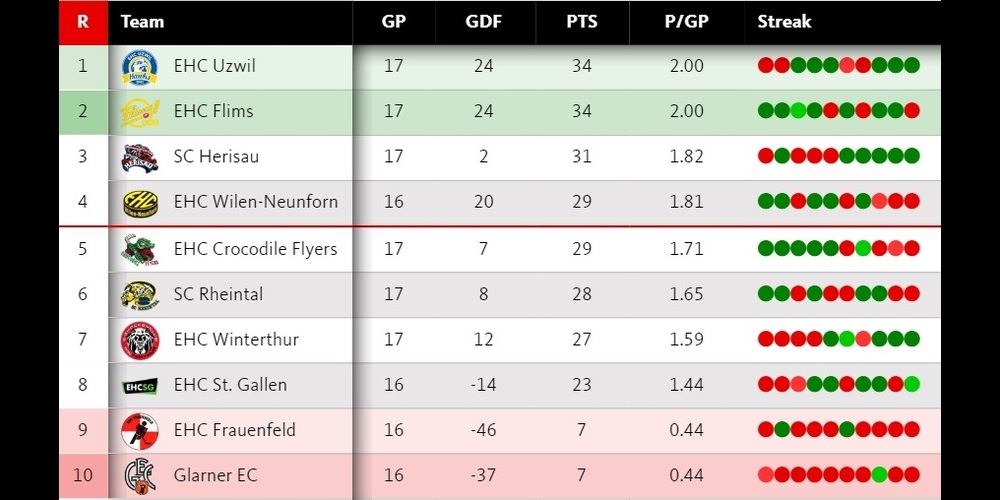Click the EHC Winterthur lion logo
Image resolution: width=1000 pixels, height=500 pixels.
[x=139, y=340]
